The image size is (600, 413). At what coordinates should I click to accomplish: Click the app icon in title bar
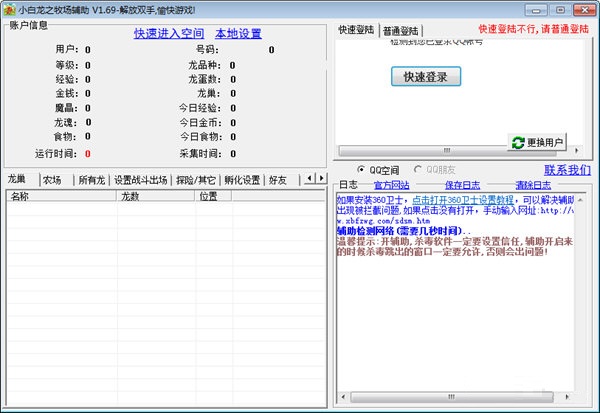point(9,10)
